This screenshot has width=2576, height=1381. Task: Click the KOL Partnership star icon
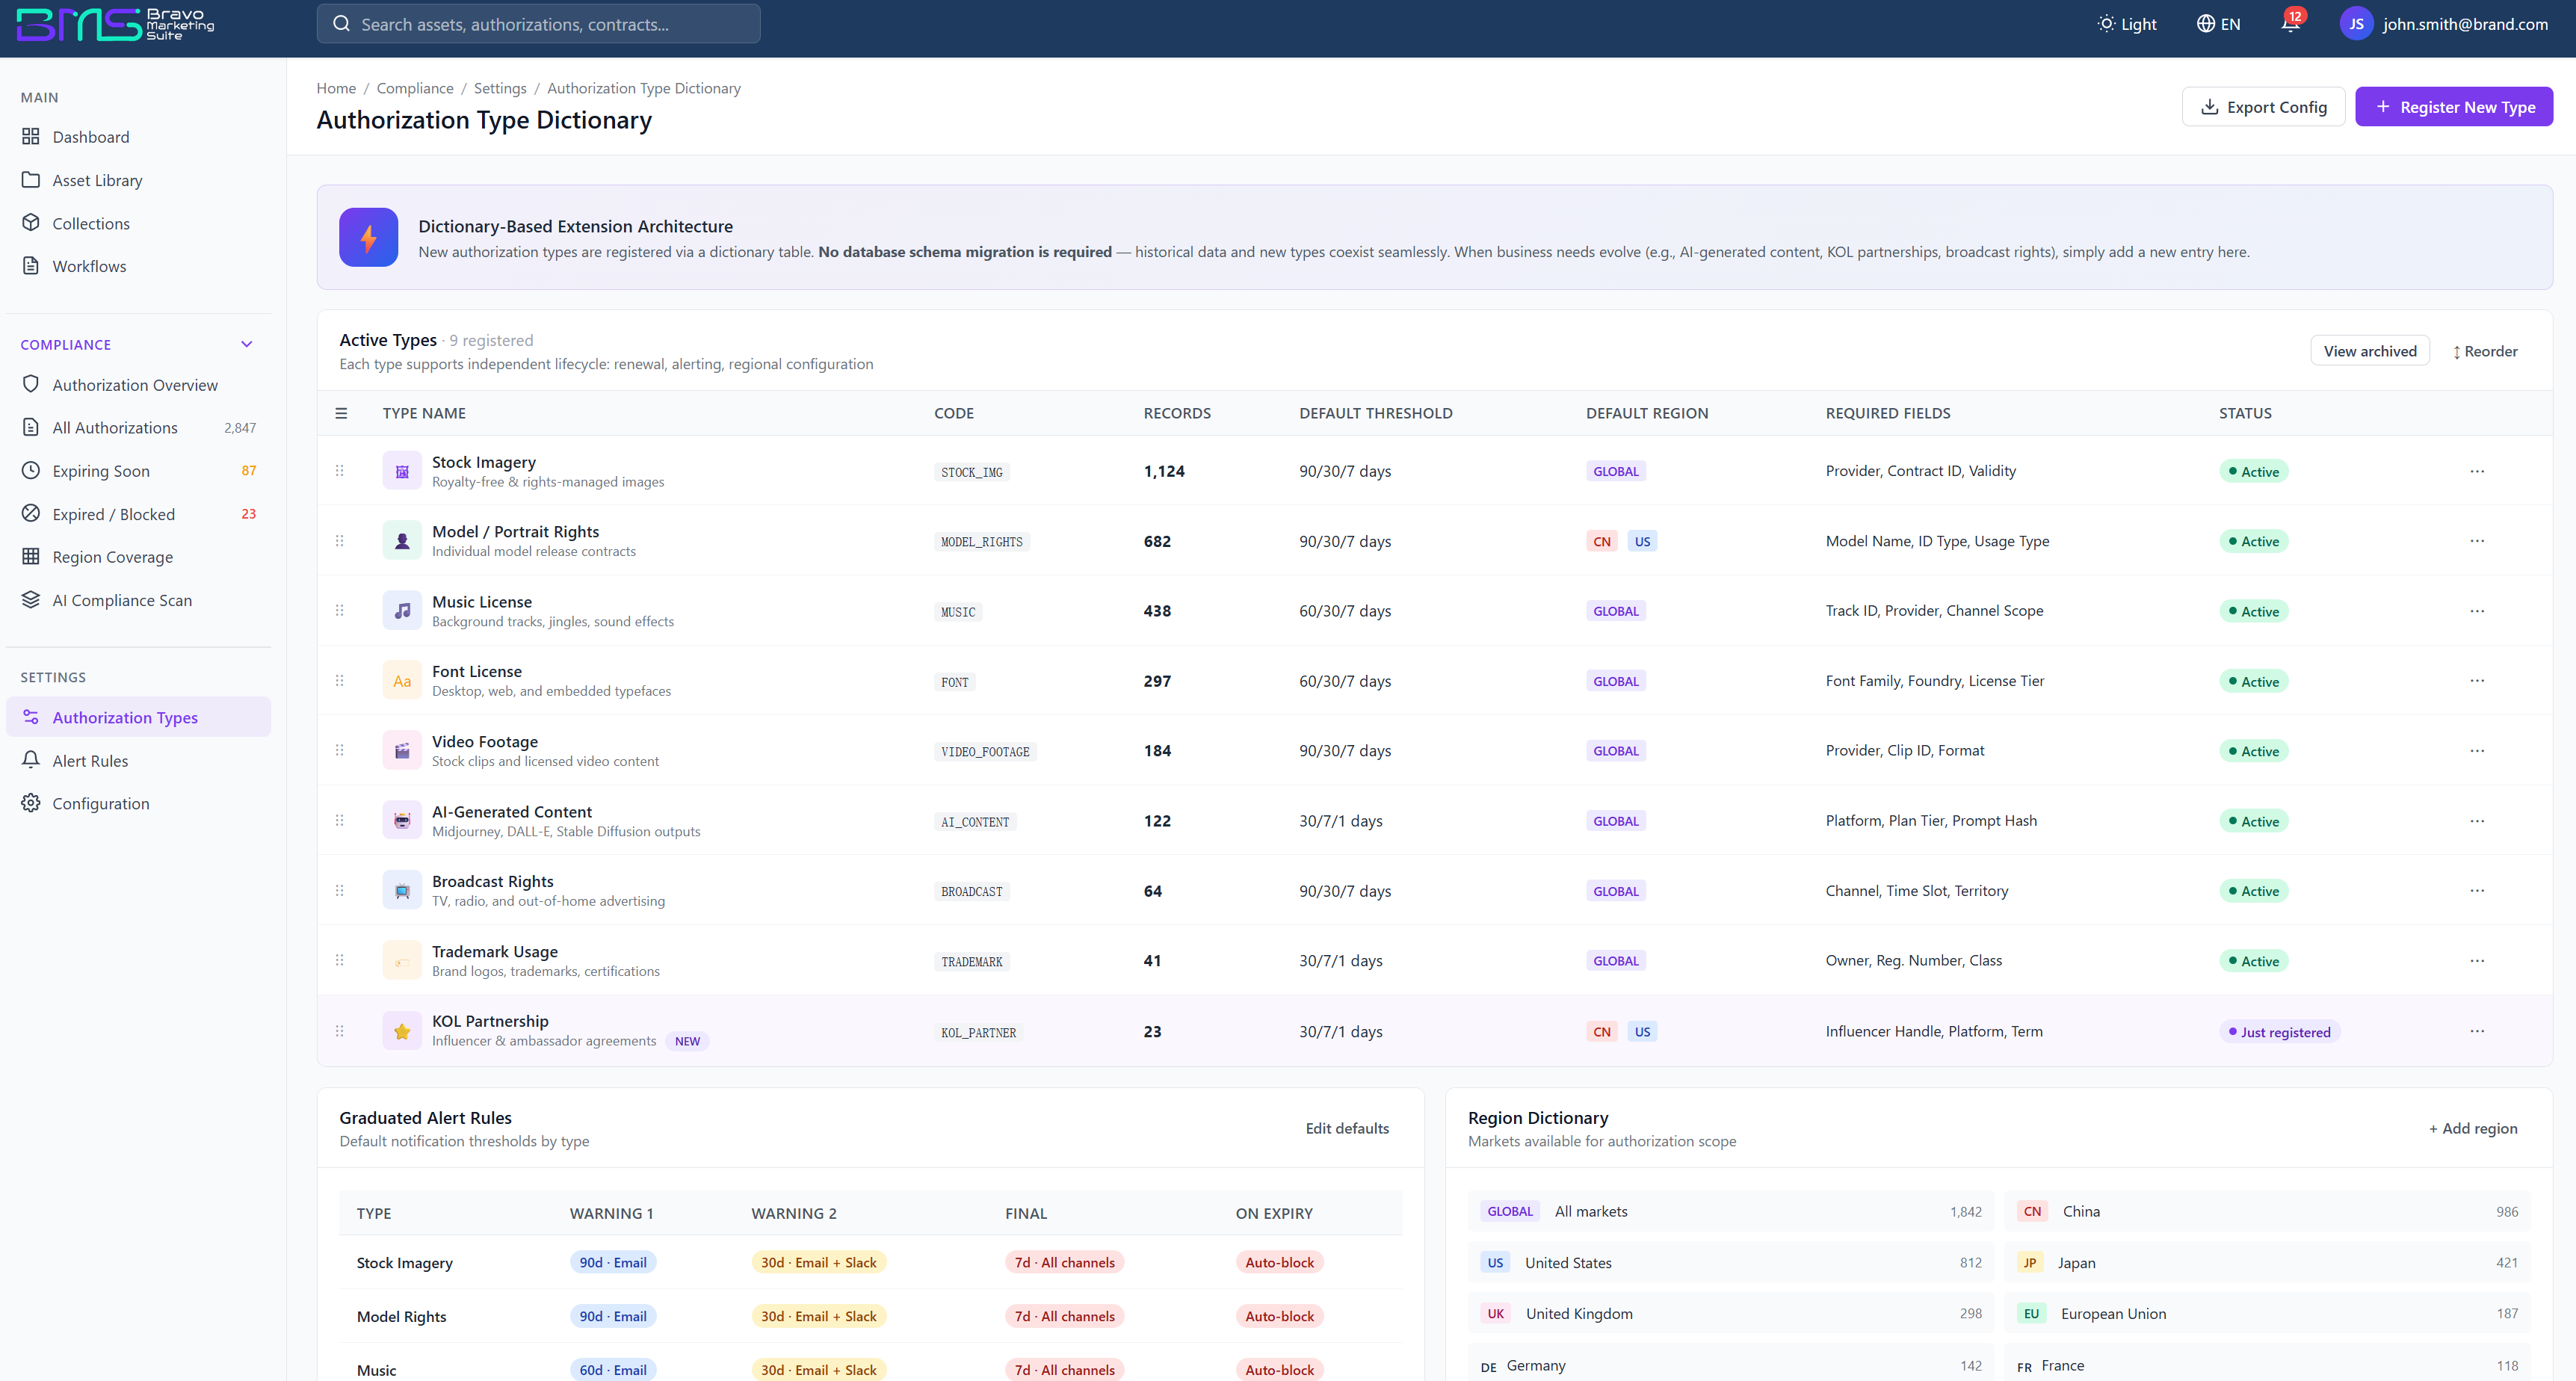tap(402, 1031)
